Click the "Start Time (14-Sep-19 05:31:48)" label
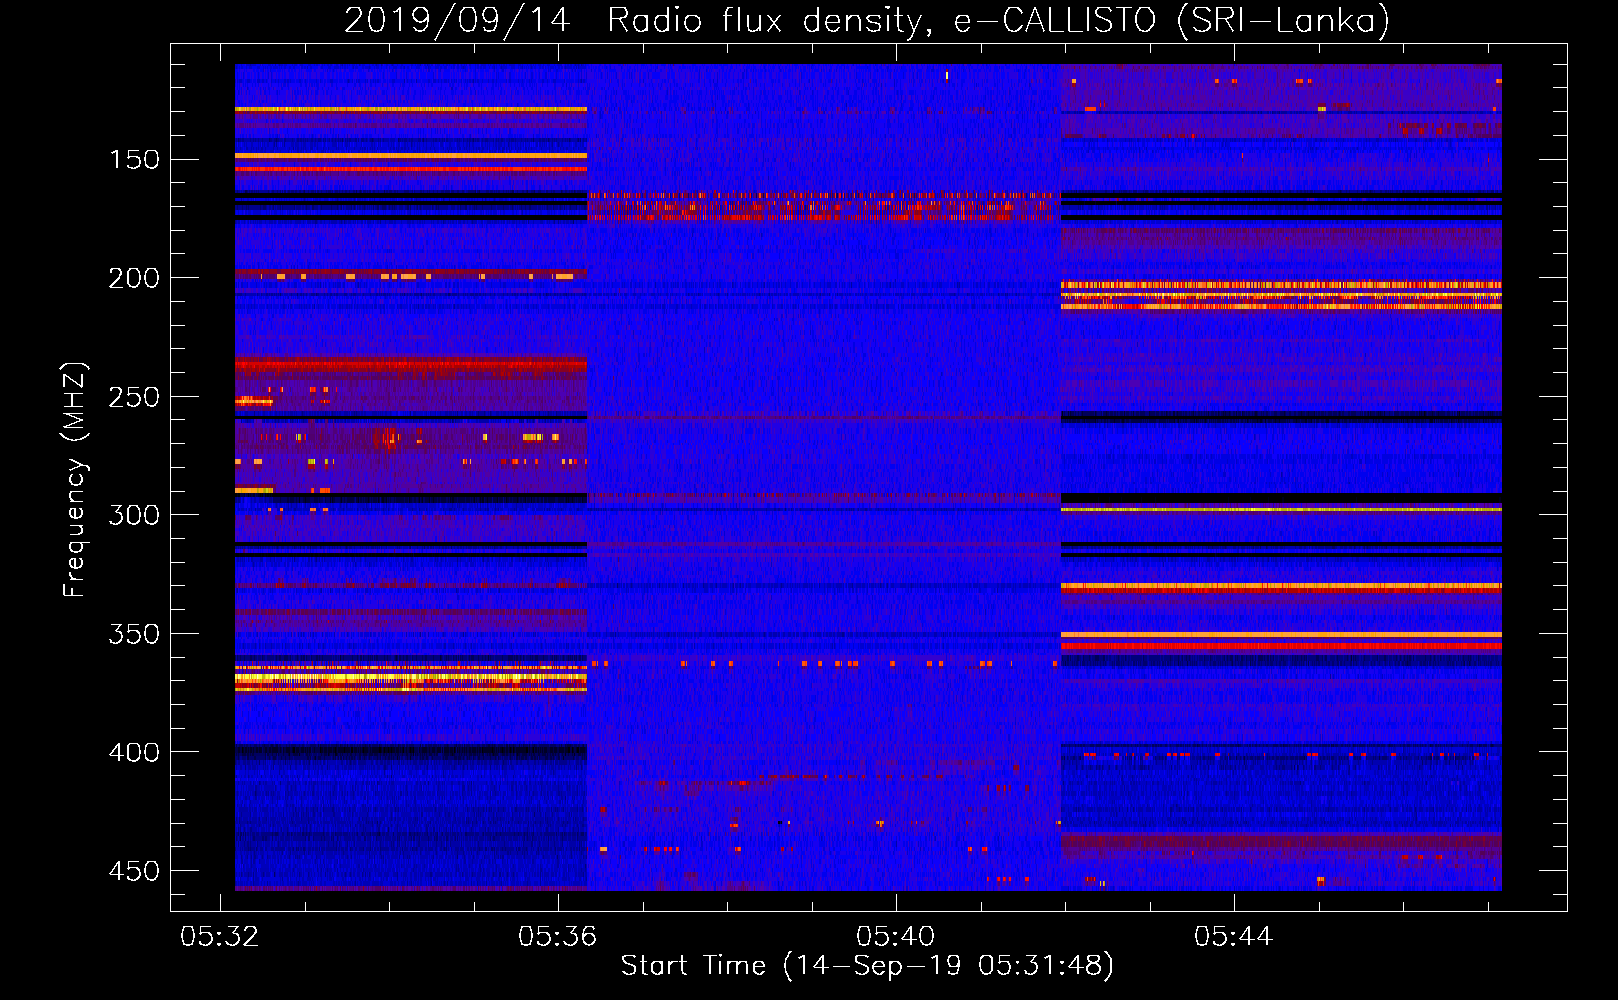This screenshot has width=1618, height=1000. pyautogui.click(x=867, y=966)
